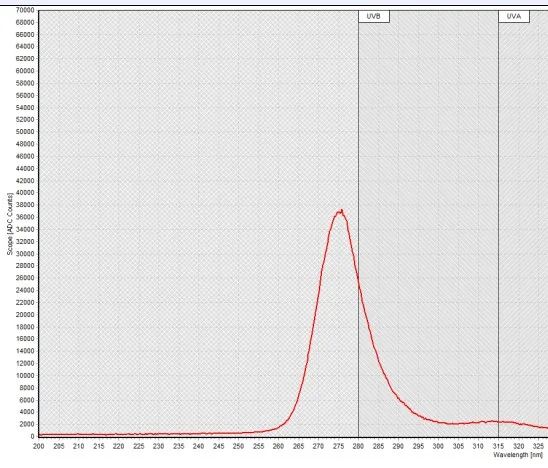The width and height of the screenshot is (548, 468).
Task: Click the 200 tick on wavelength axis
Action: click(38, 446)
